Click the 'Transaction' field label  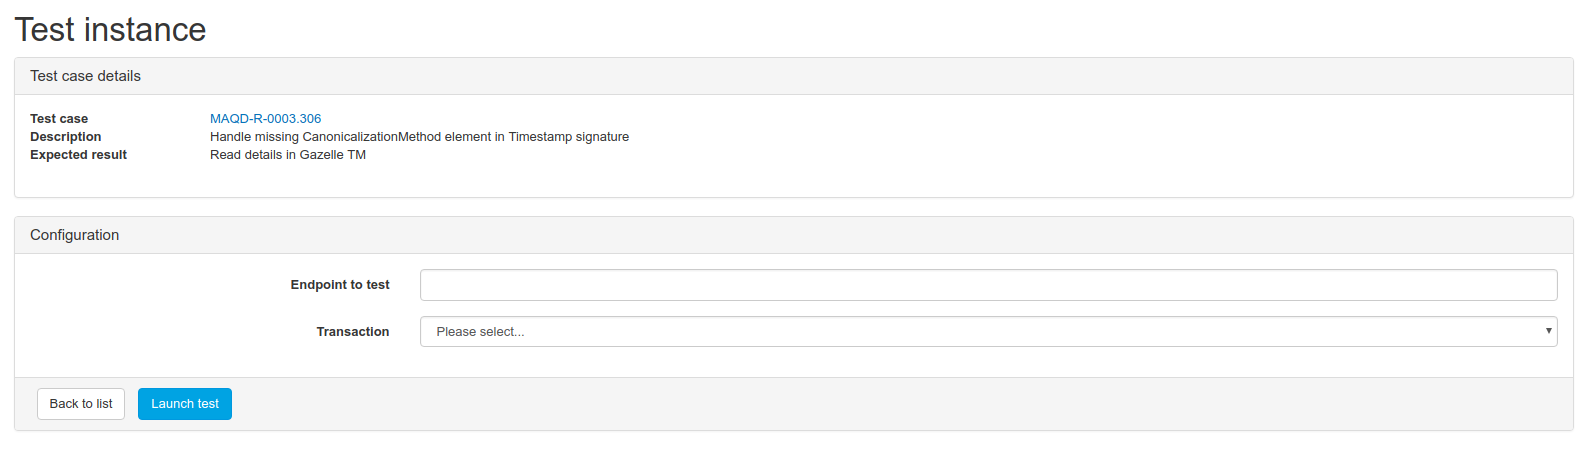tap(353, 332)
